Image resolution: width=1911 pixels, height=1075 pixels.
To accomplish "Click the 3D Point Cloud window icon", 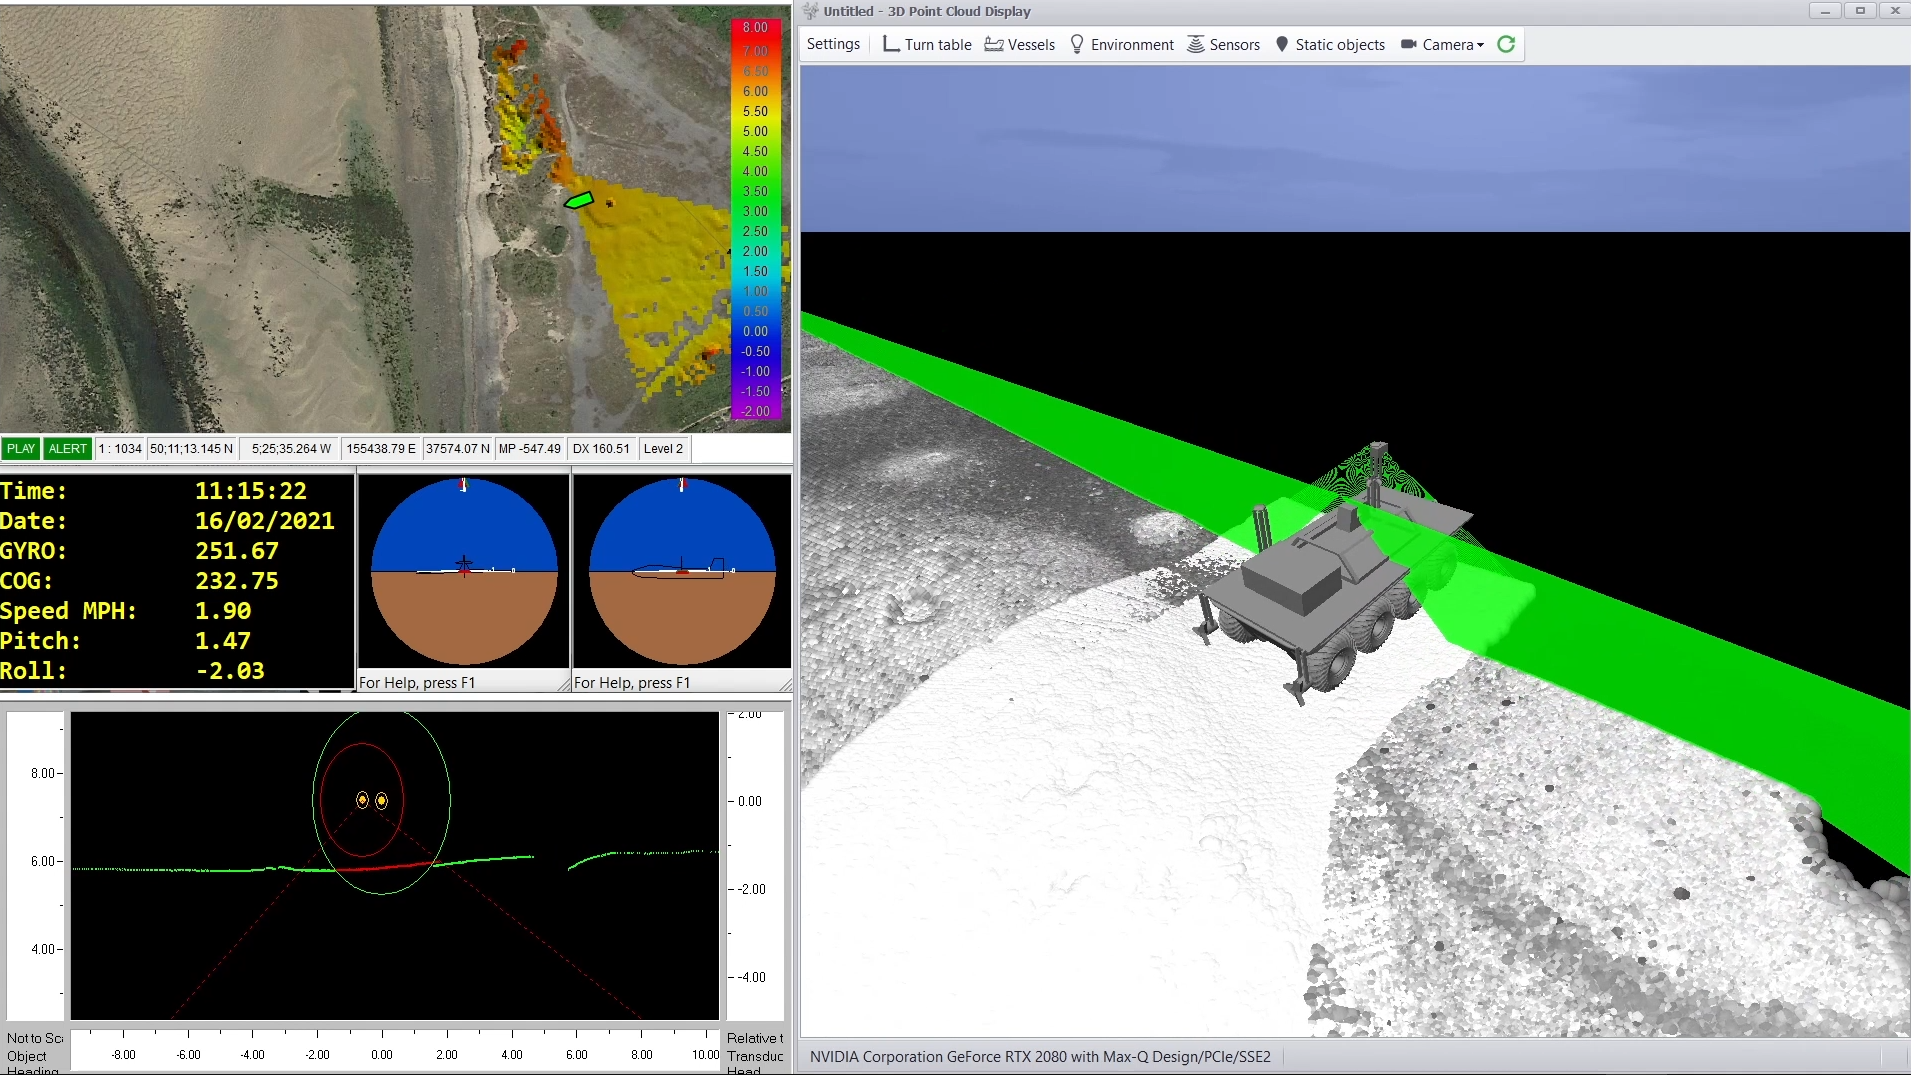I will click(811, 11).
